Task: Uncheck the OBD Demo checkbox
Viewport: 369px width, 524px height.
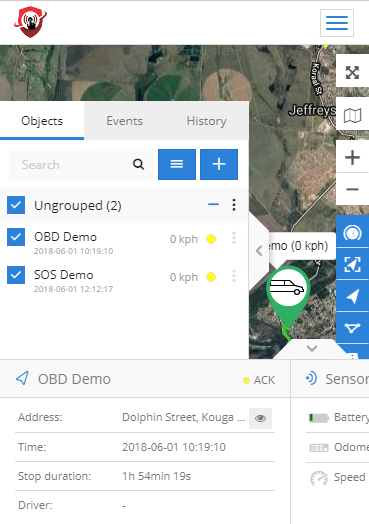Action: [x=16, y=237]
